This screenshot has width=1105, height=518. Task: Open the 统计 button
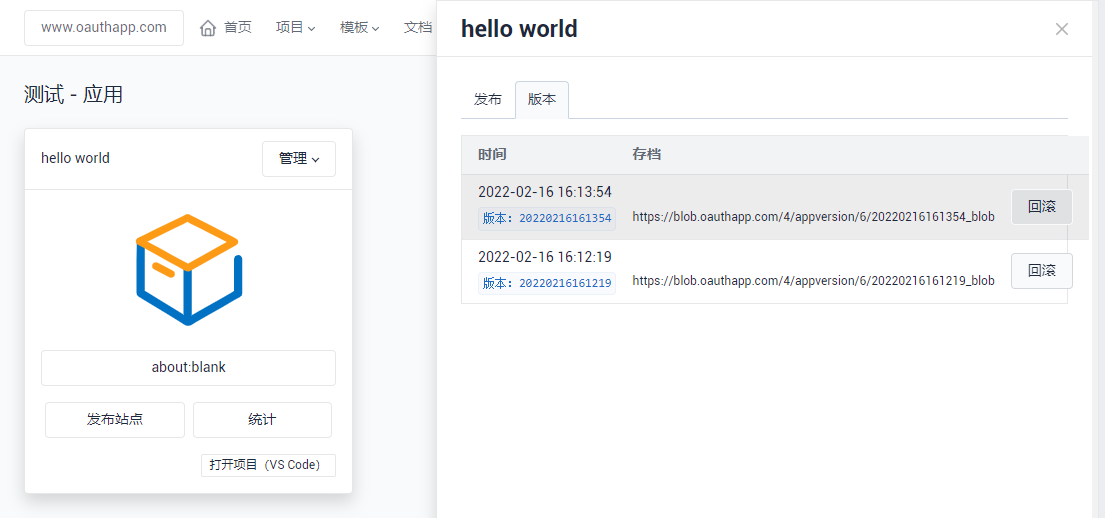tap(262, 420)
